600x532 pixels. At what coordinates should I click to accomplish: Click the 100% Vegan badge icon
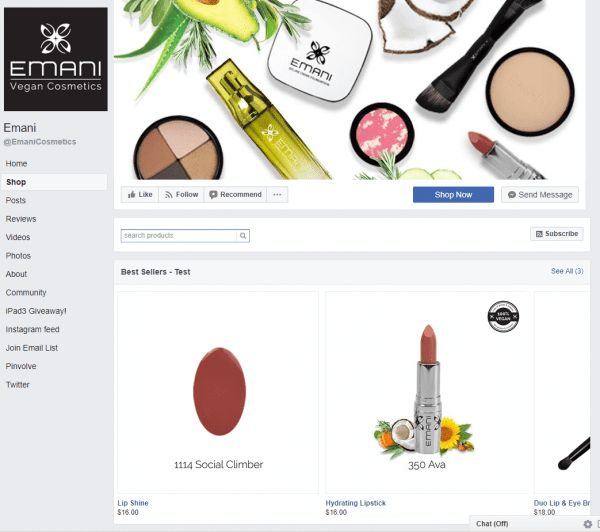[x=503, y=317]
